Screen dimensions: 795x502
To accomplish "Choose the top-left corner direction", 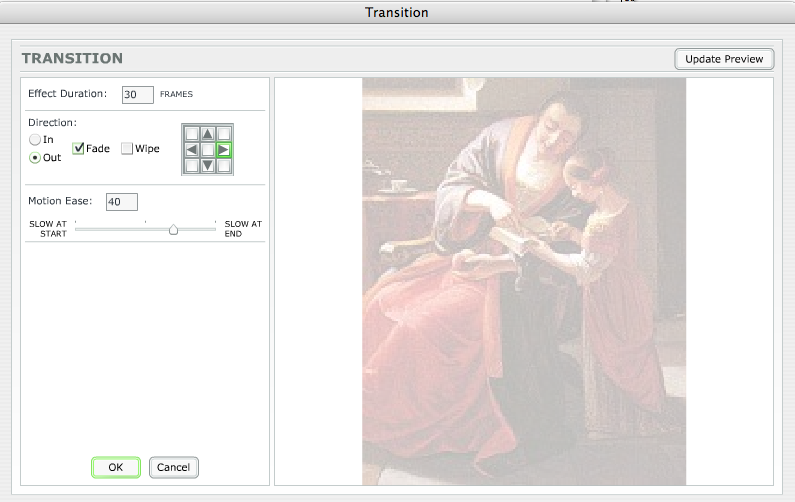I will [x=192, y=134].
